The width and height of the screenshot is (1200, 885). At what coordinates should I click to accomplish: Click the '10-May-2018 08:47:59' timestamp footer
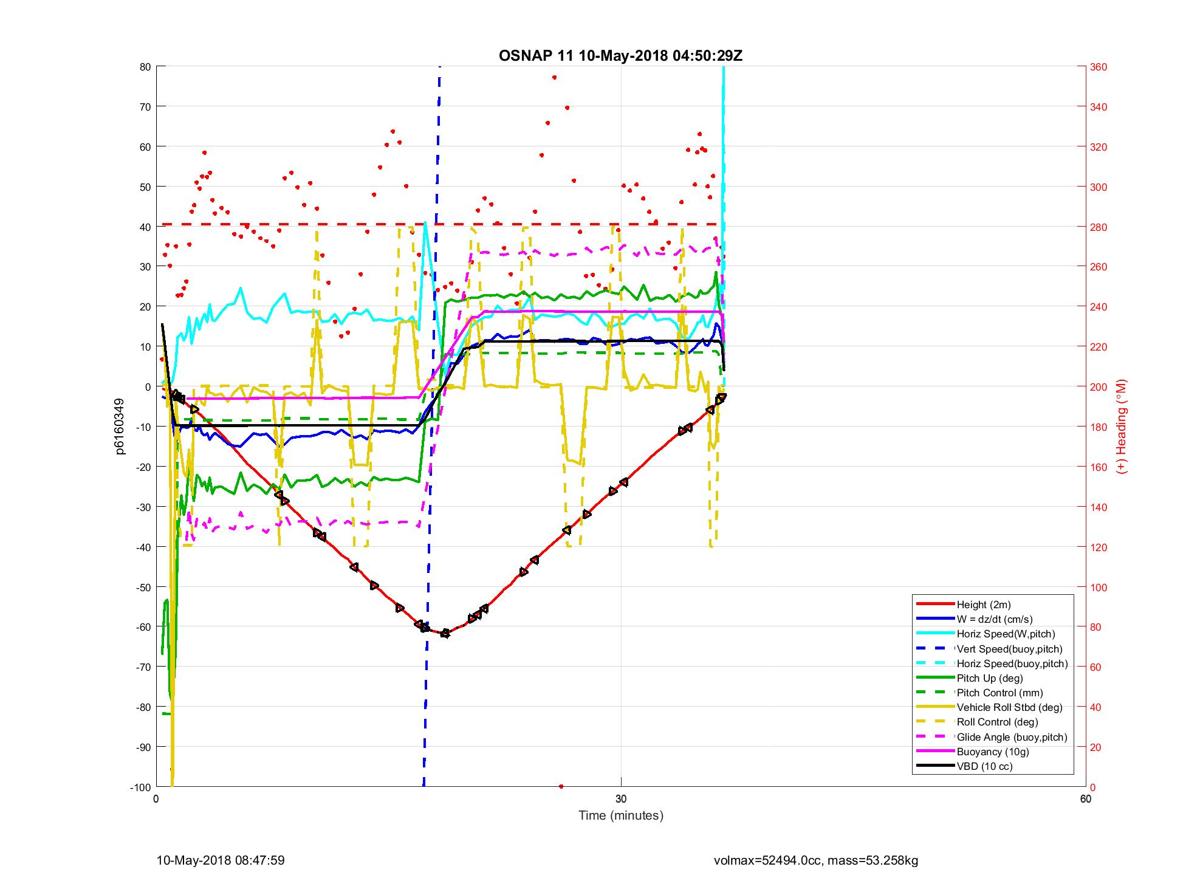click(222, 860)
